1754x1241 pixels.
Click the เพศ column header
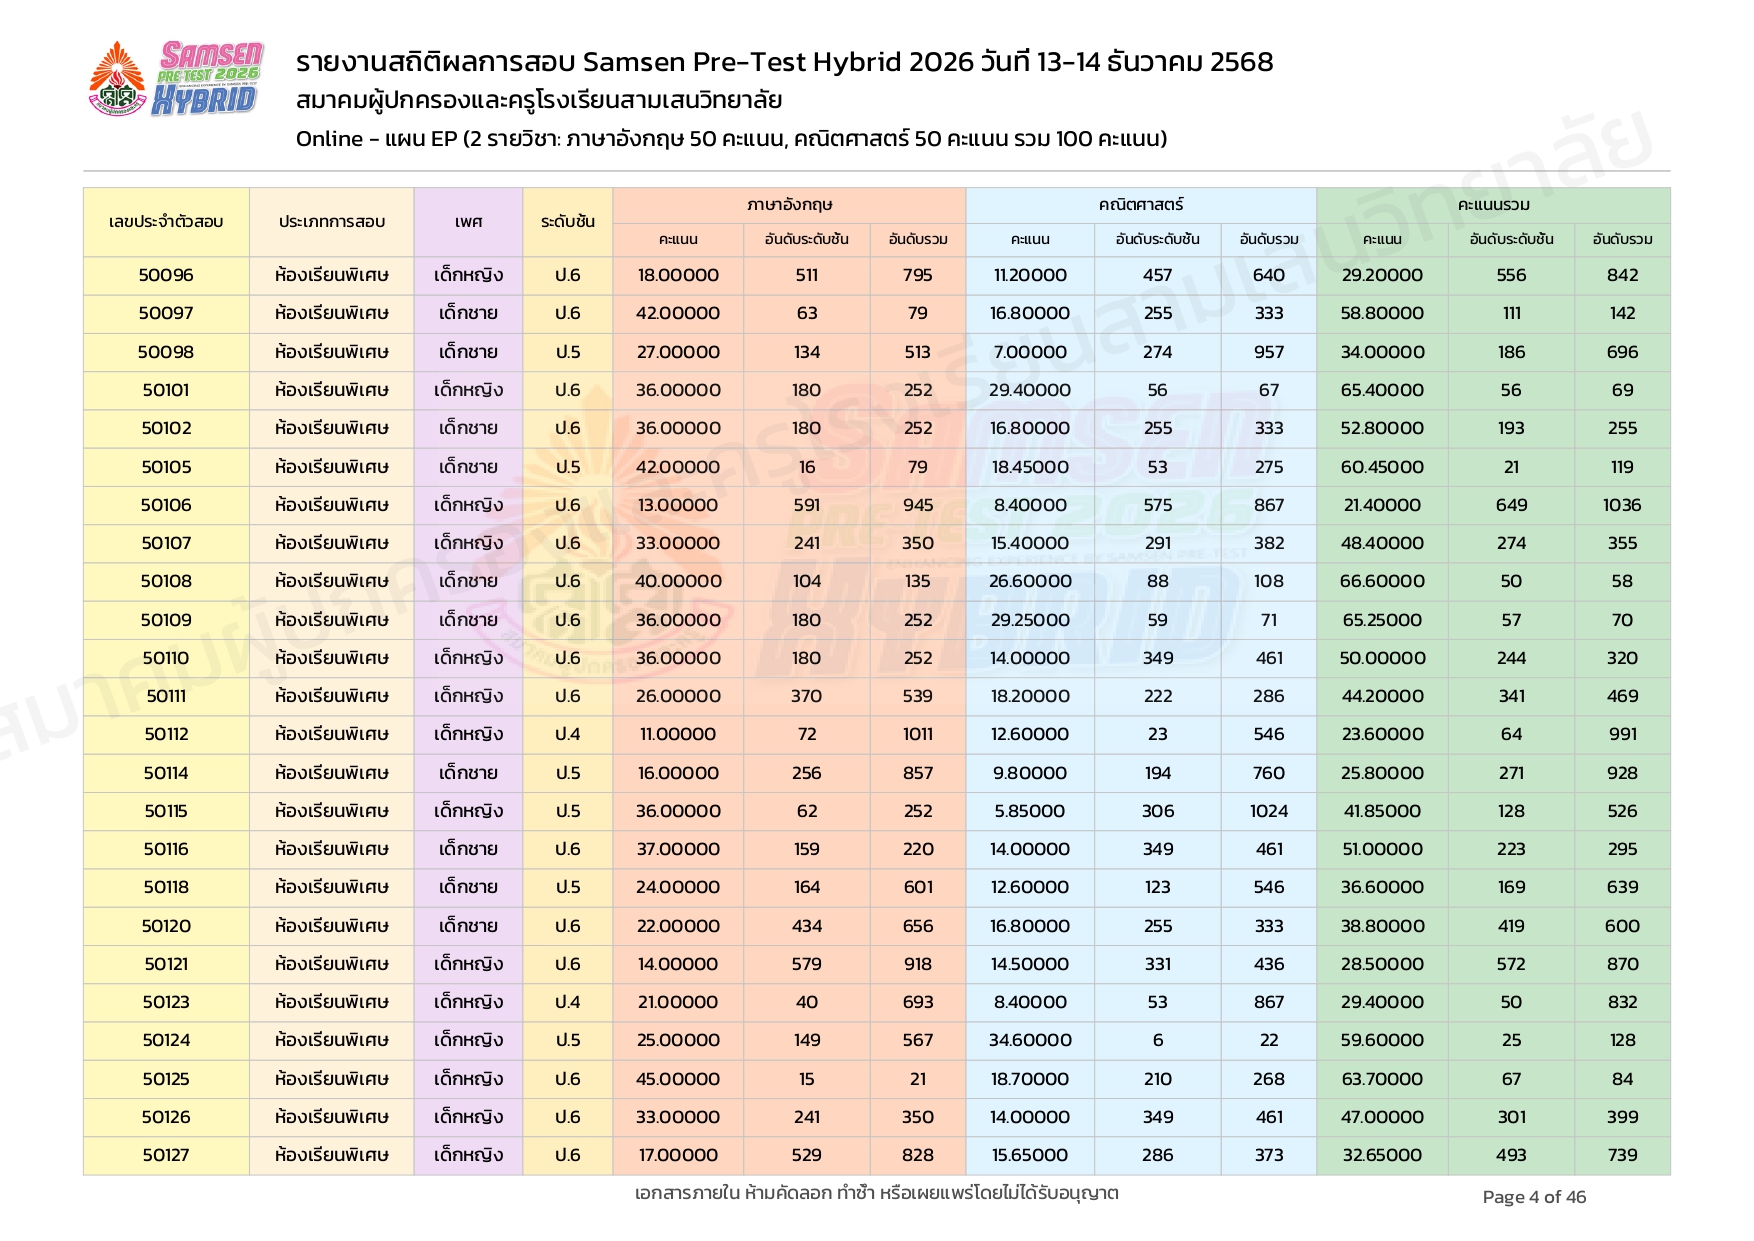(x=468, y=222)
